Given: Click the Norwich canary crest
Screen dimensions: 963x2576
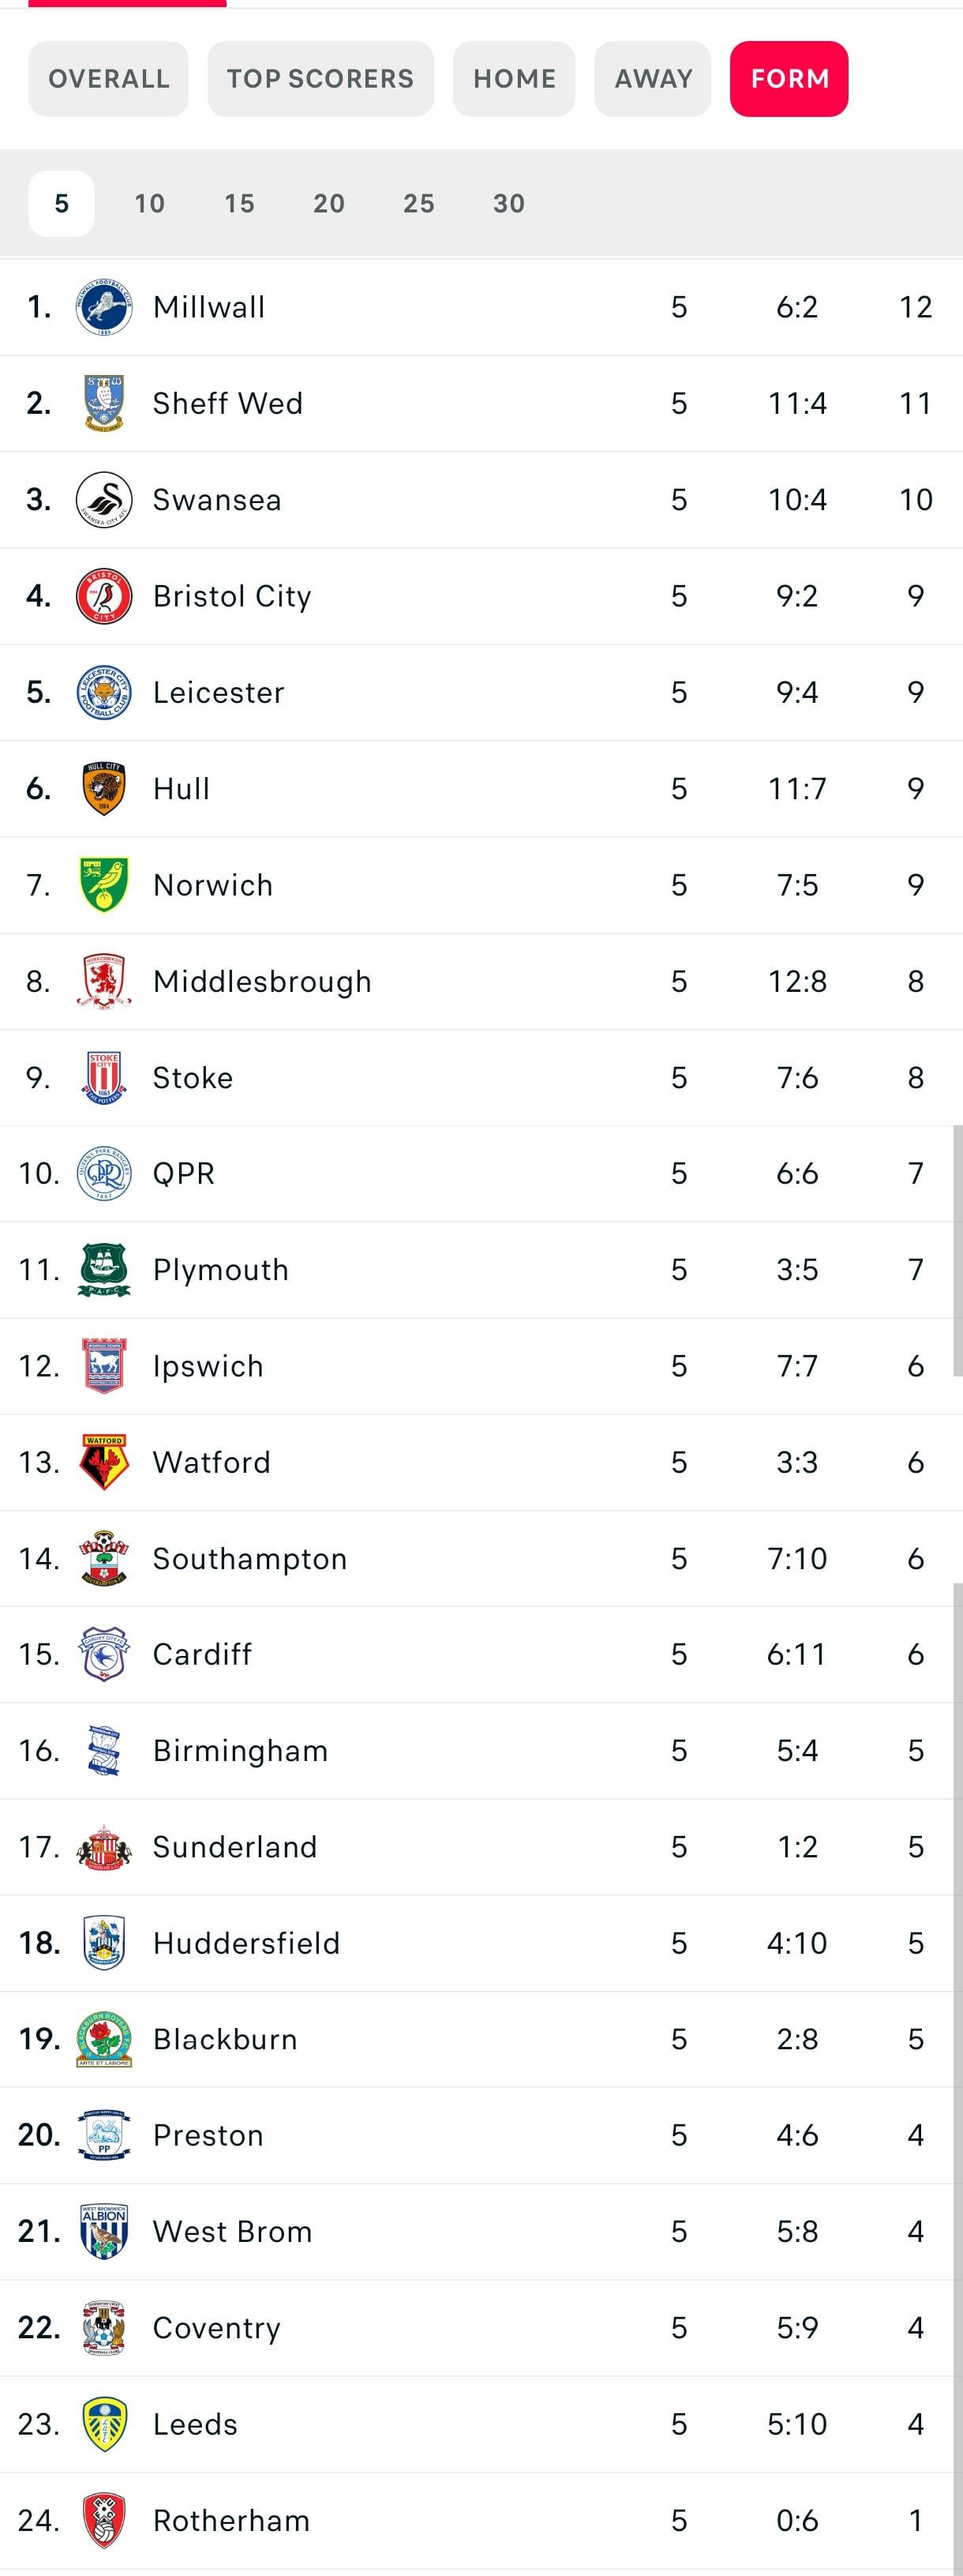Looking at the screenshot, I should point(104,885).
